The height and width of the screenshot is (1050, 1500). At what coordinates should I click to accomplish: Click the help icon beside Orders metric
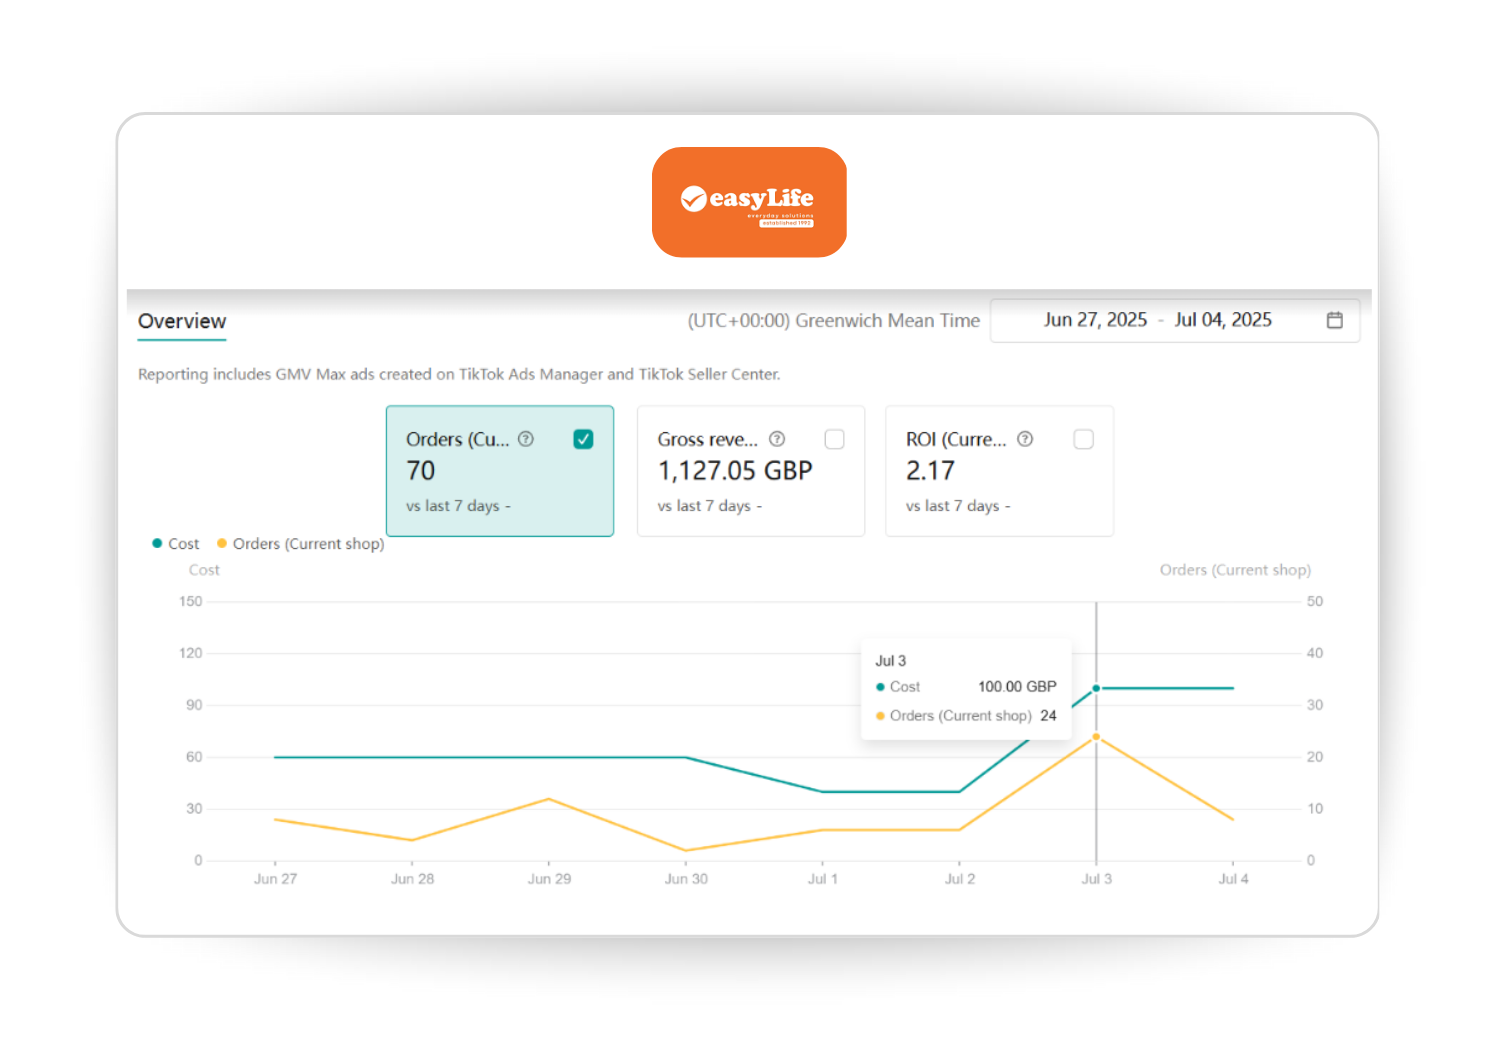point(526,439)
